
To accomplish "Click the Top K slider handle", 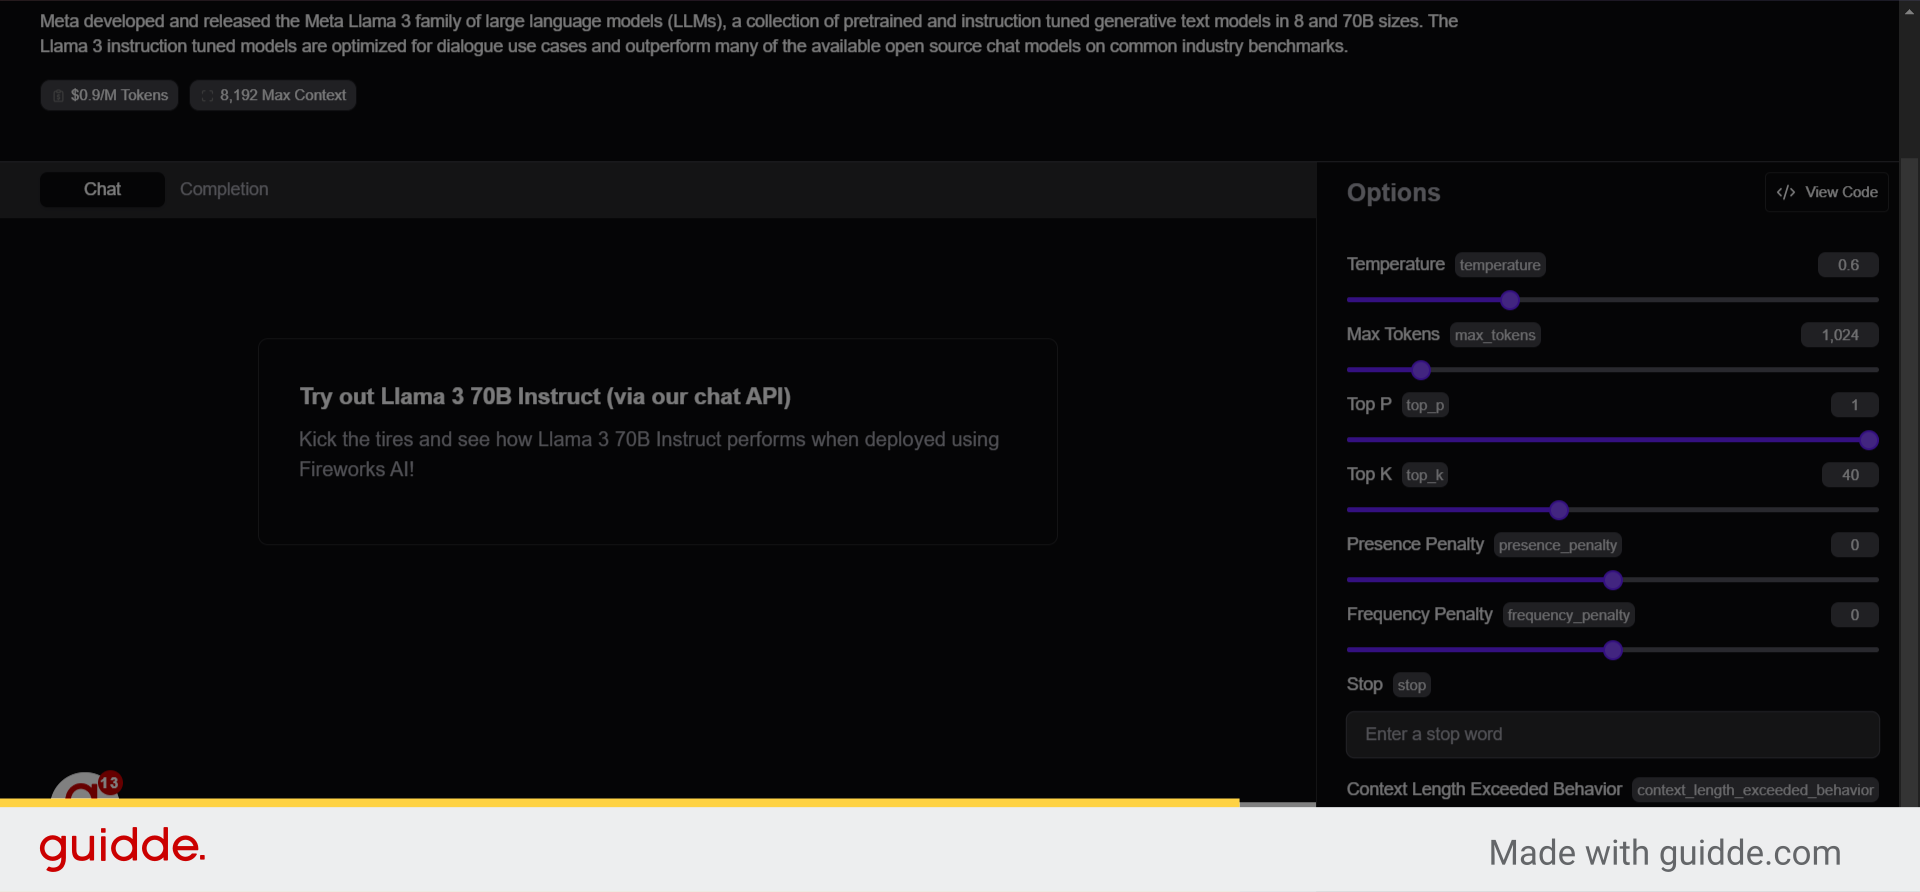I will [x=1559, y=510].
